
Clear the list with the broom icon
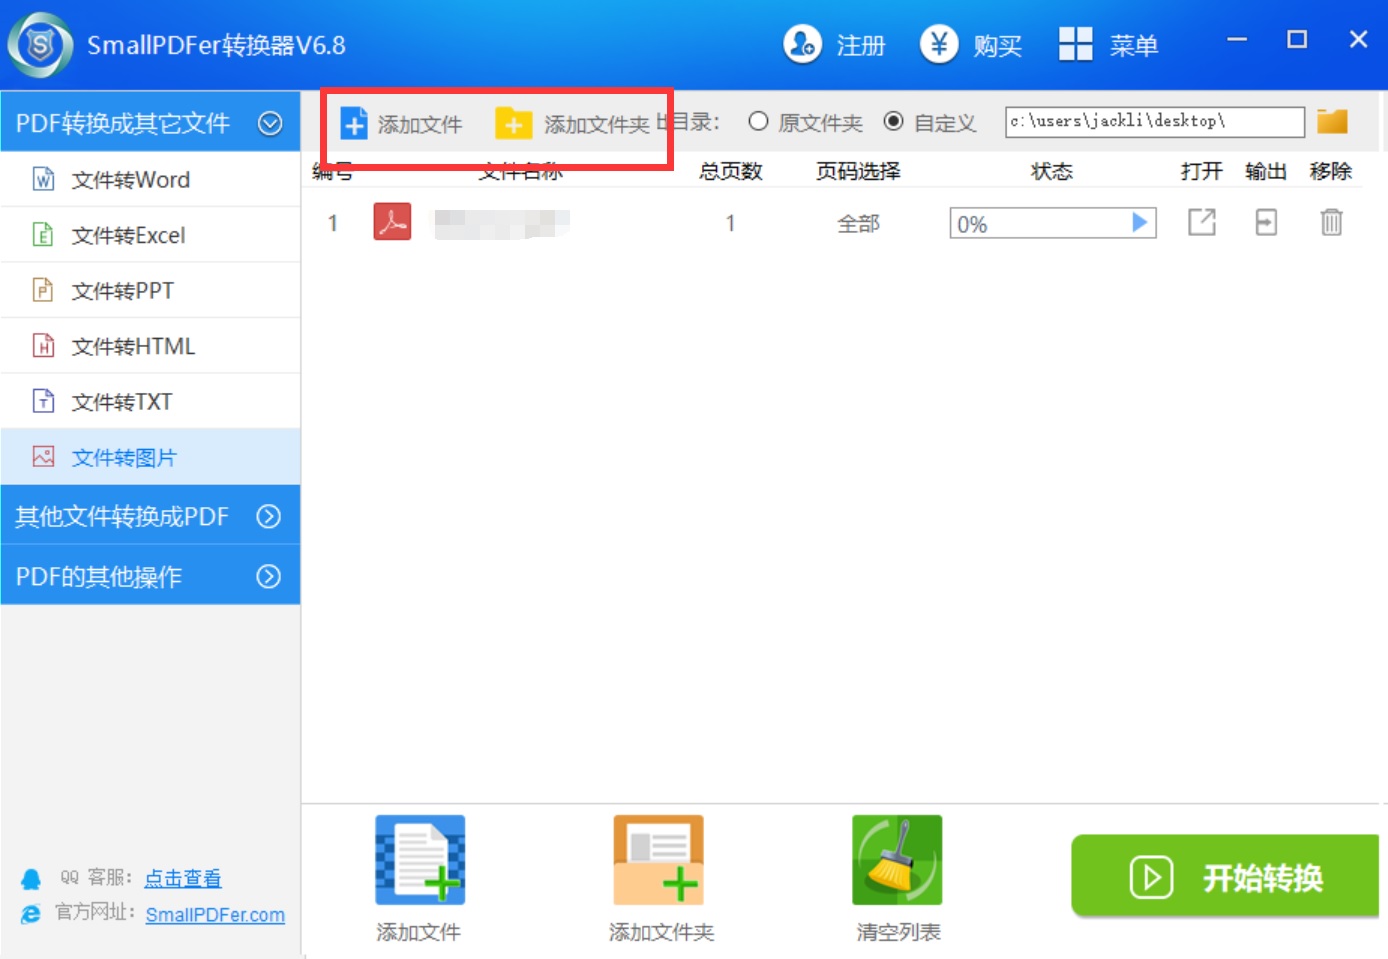(897, 861)
